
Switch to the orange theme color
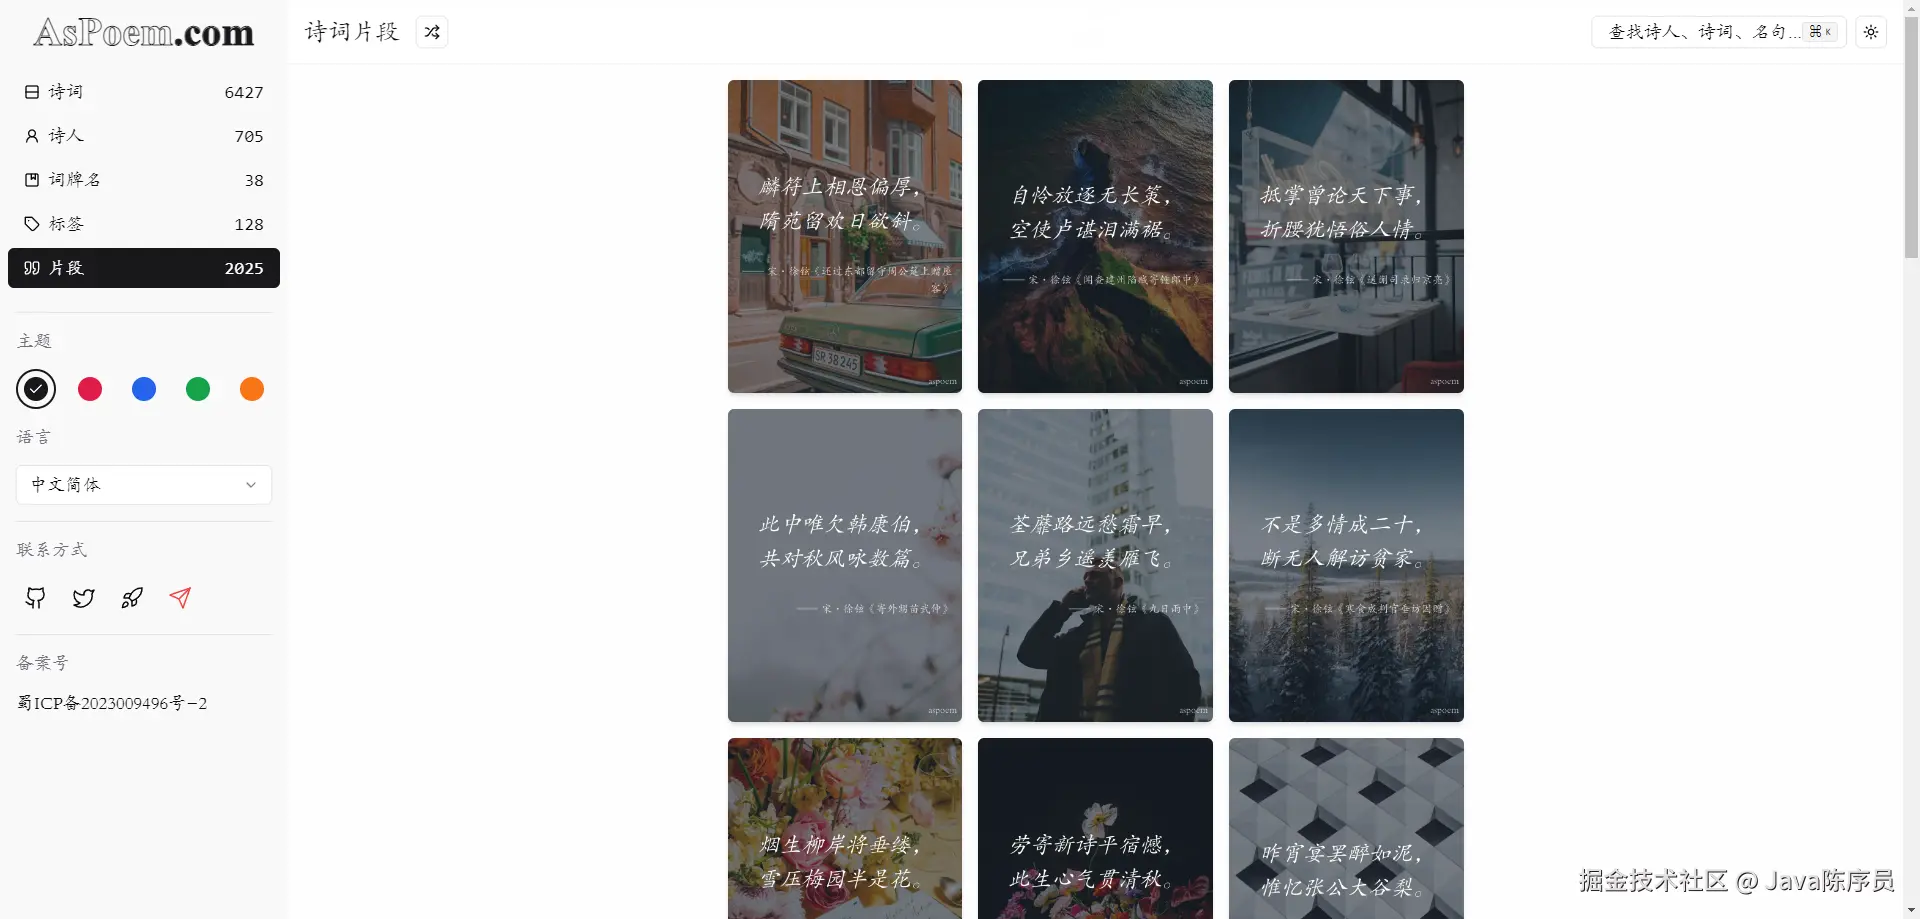[252, 389]
